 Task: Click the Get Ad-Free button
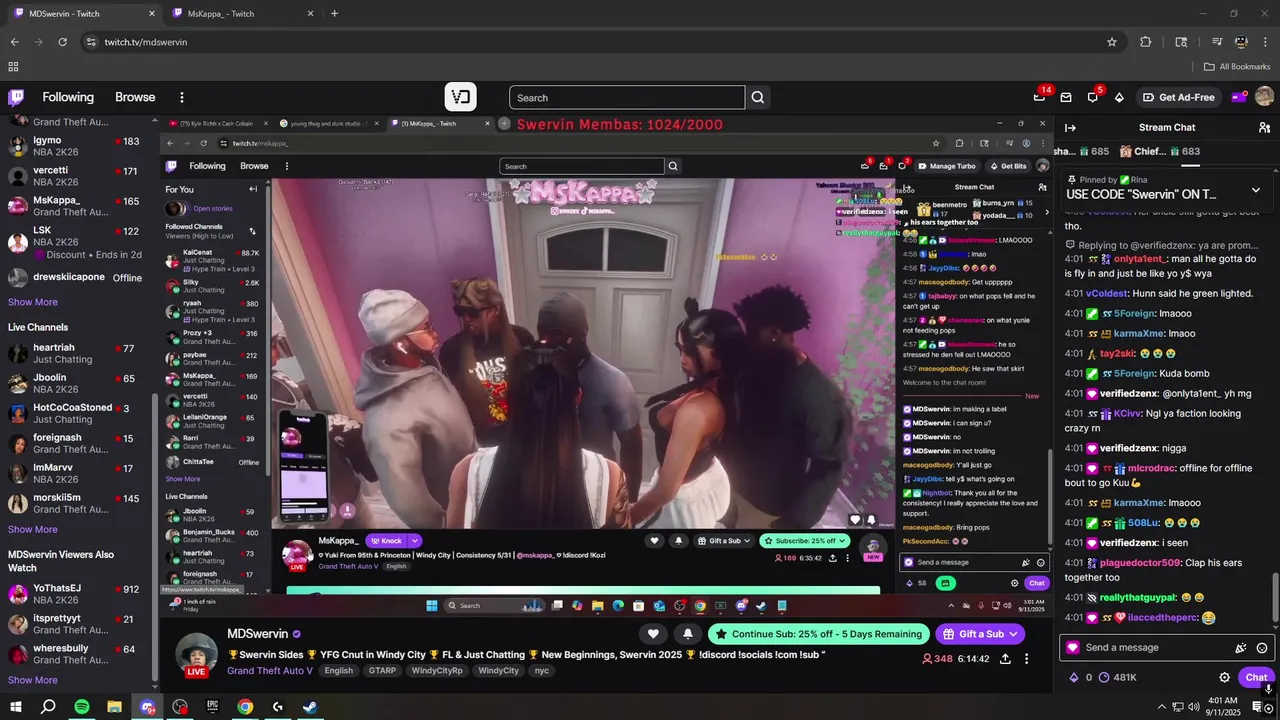(1179, 97)
